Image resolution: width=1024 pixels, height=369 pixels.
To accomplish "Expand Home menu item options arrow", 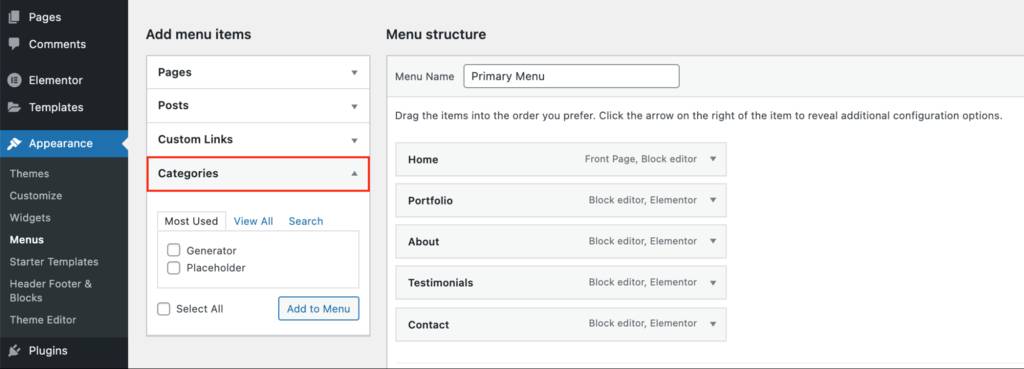I will [713, 159].
